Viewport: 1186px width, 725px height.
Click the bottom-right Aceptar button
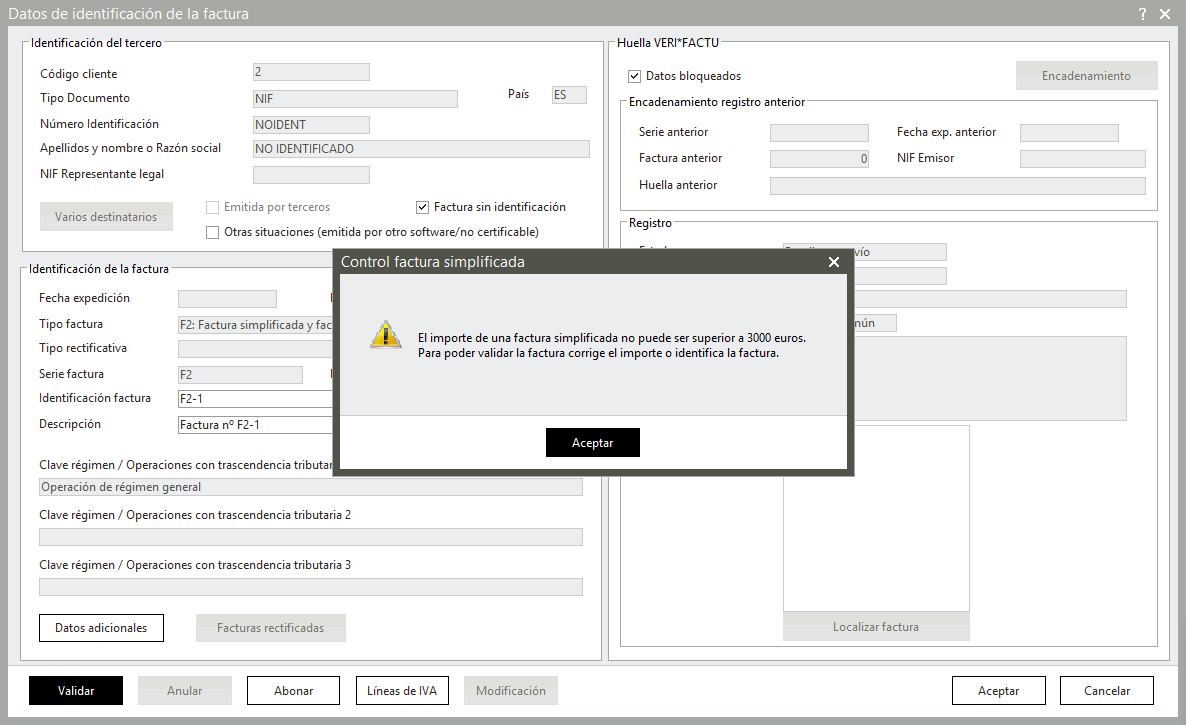tap(998, 691)
